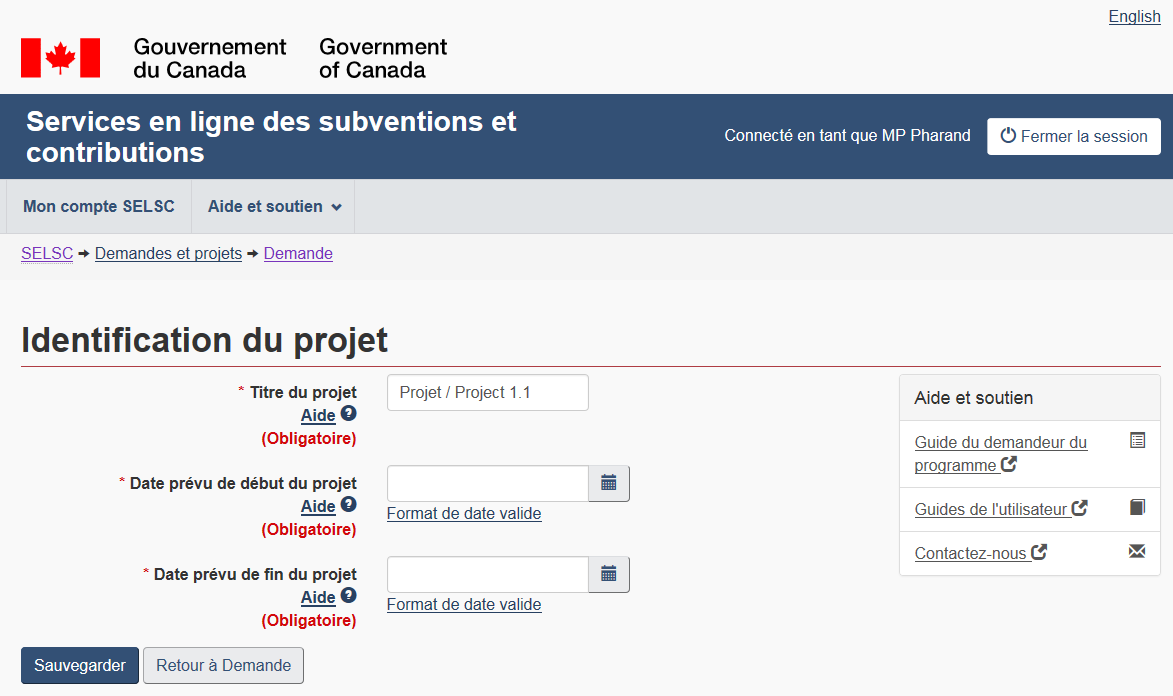This screenshot has width=1173, height=696.
Task: Click help question icon for start date
Action: (348, 504)
